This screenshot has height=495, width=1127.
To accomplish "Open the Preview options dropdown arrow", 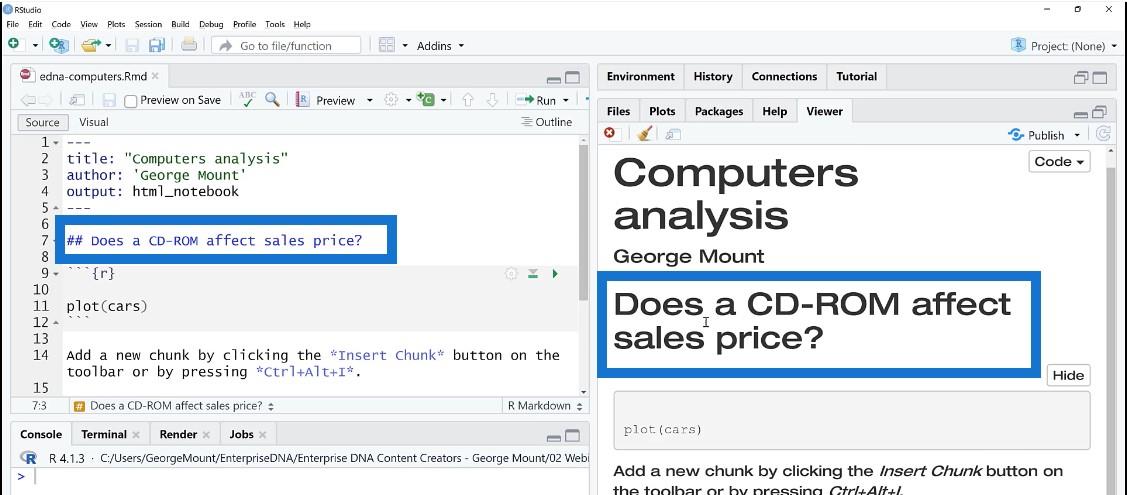I will pos(369,100).
